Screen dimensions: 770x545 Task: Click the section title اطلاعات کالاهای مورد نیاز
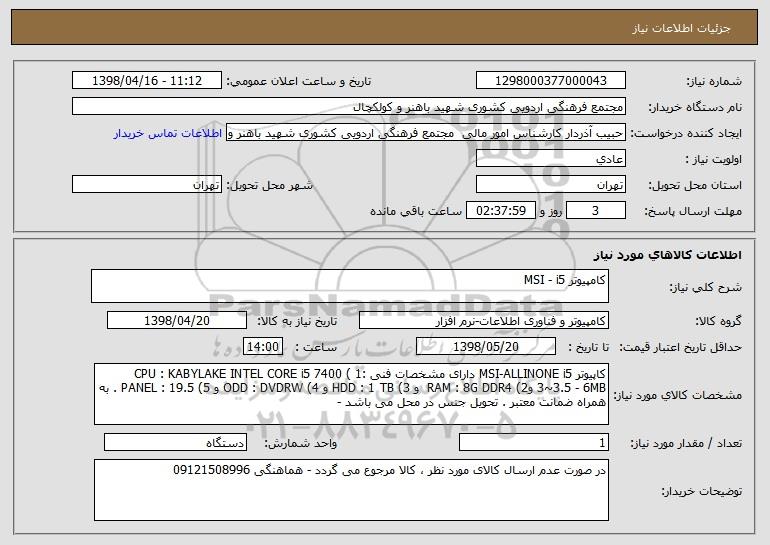[x=667, y=255]
